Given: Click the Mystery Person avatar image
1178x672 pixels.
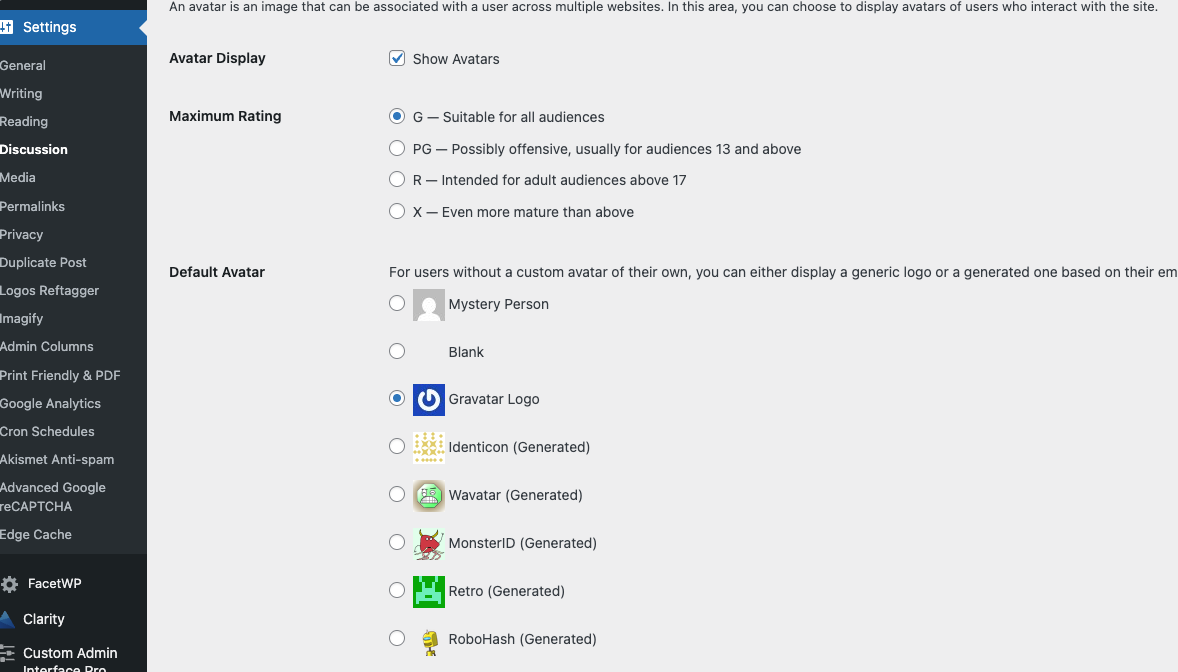Looking at the screenshot, I should click(x=428, y=304).
